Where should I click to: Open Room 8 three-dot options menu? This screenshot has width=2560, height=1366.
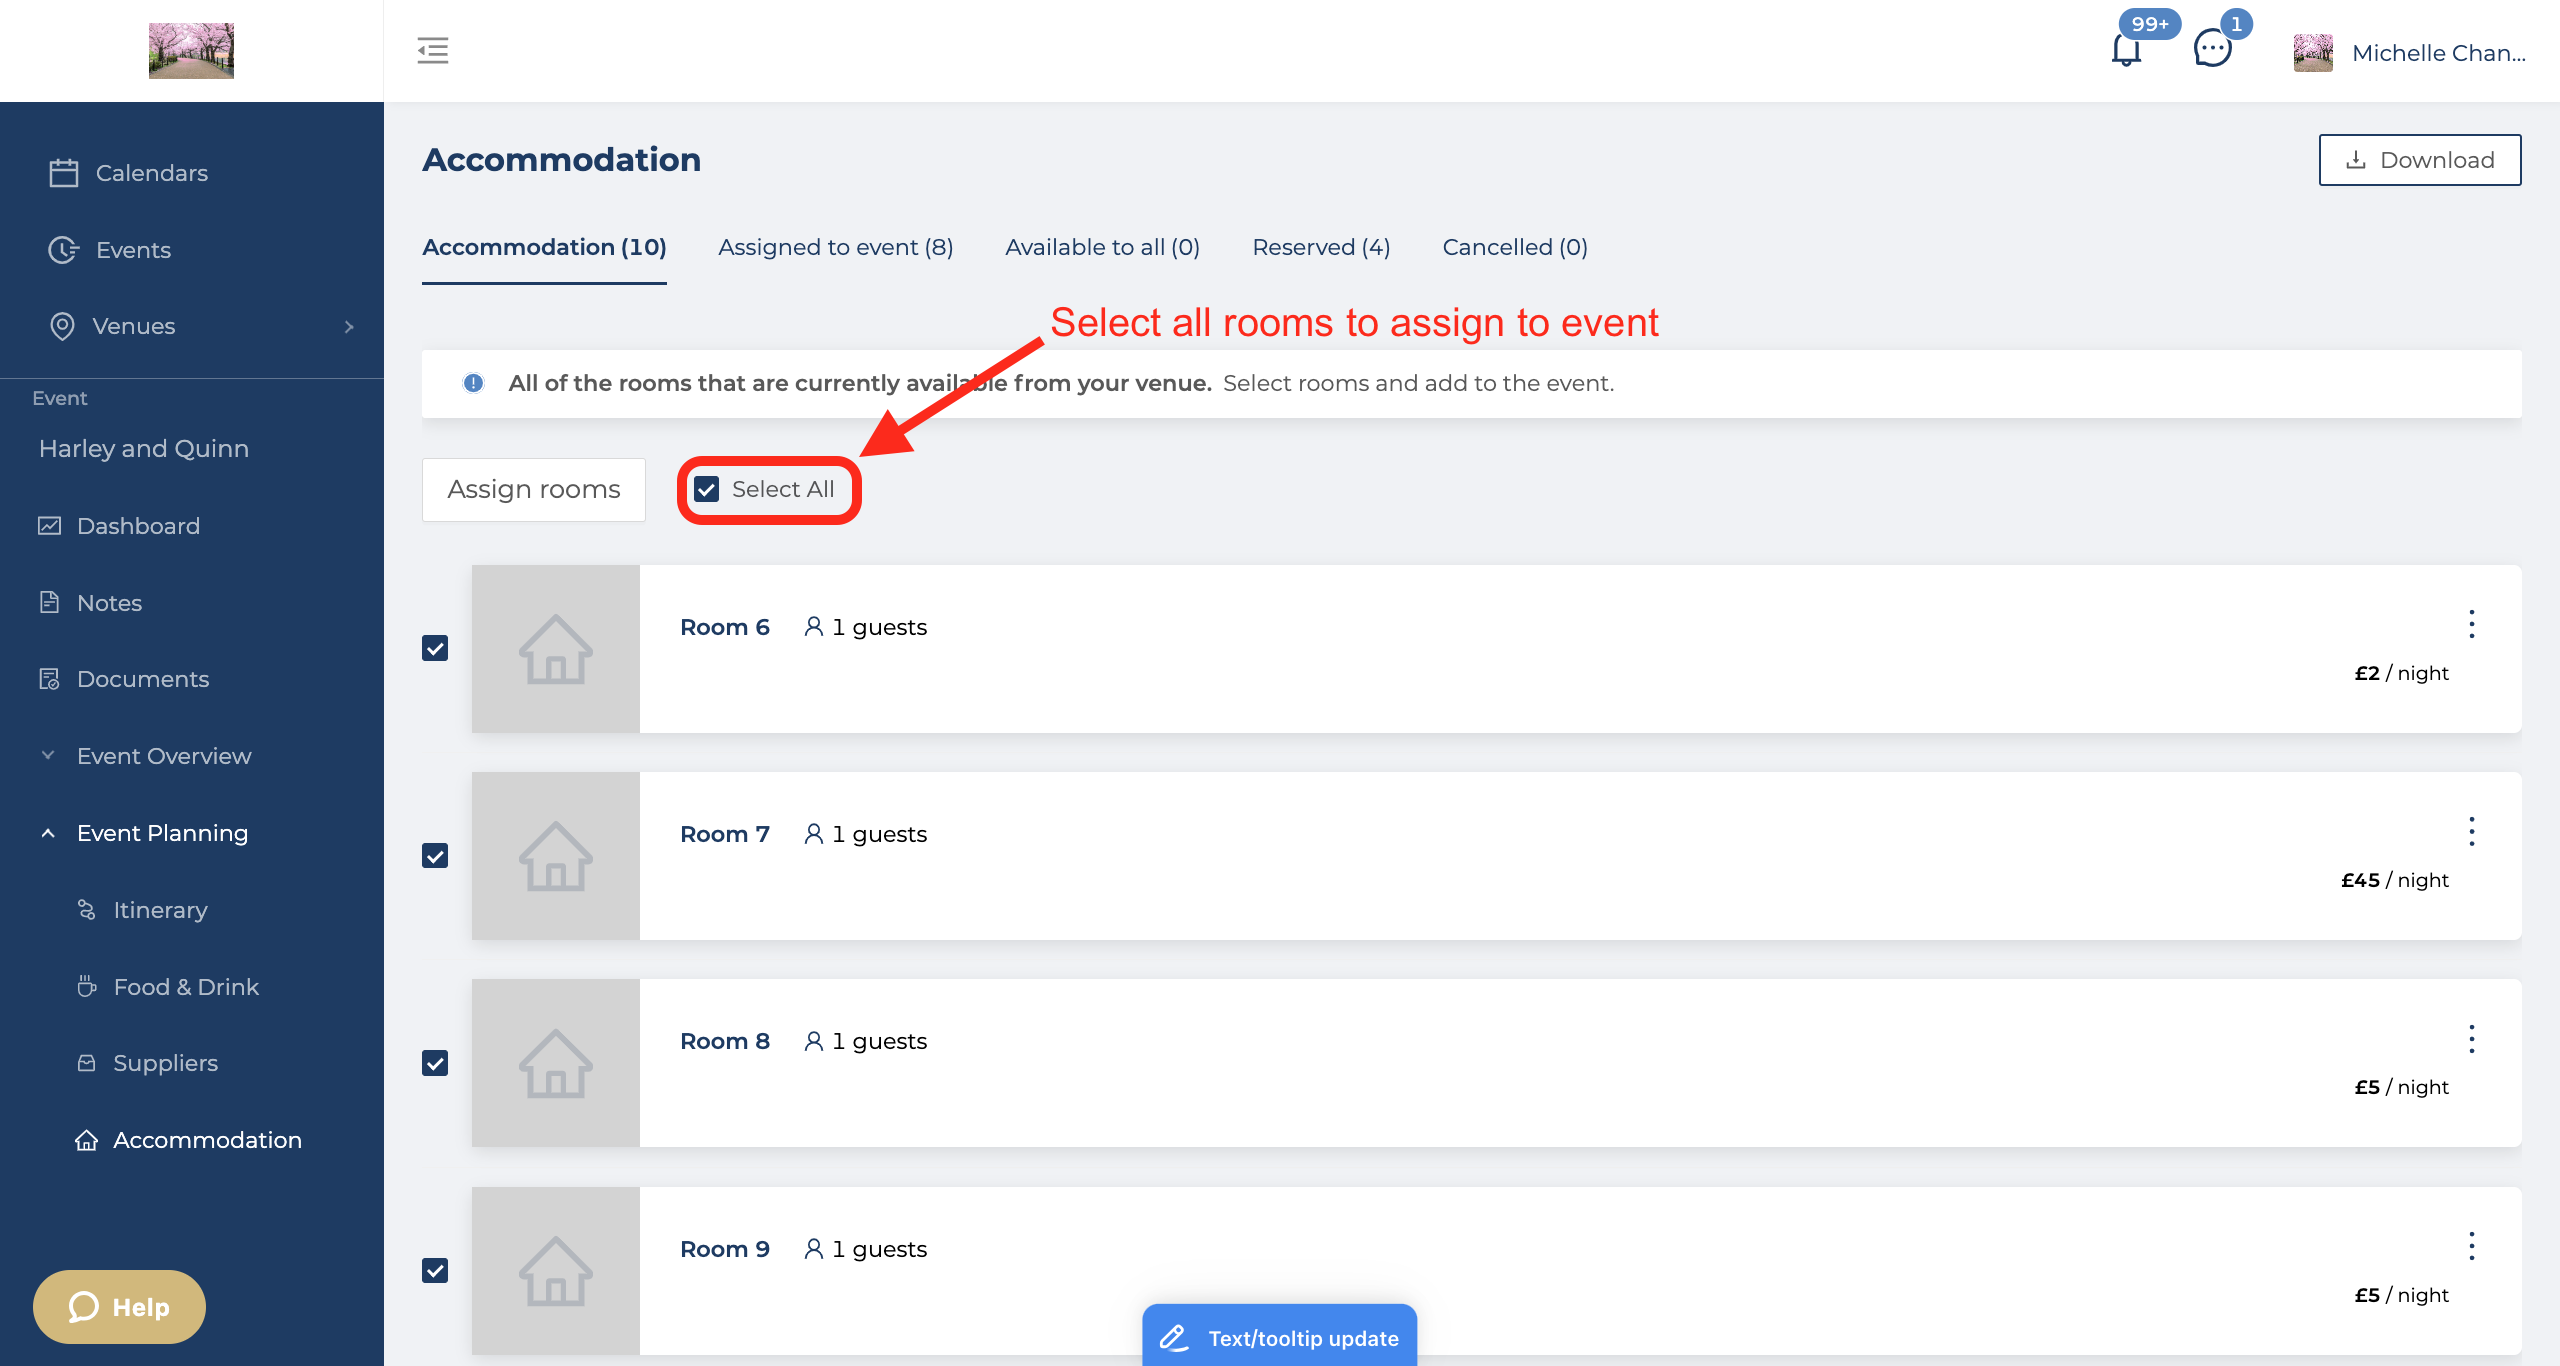click(2471, 1039)
